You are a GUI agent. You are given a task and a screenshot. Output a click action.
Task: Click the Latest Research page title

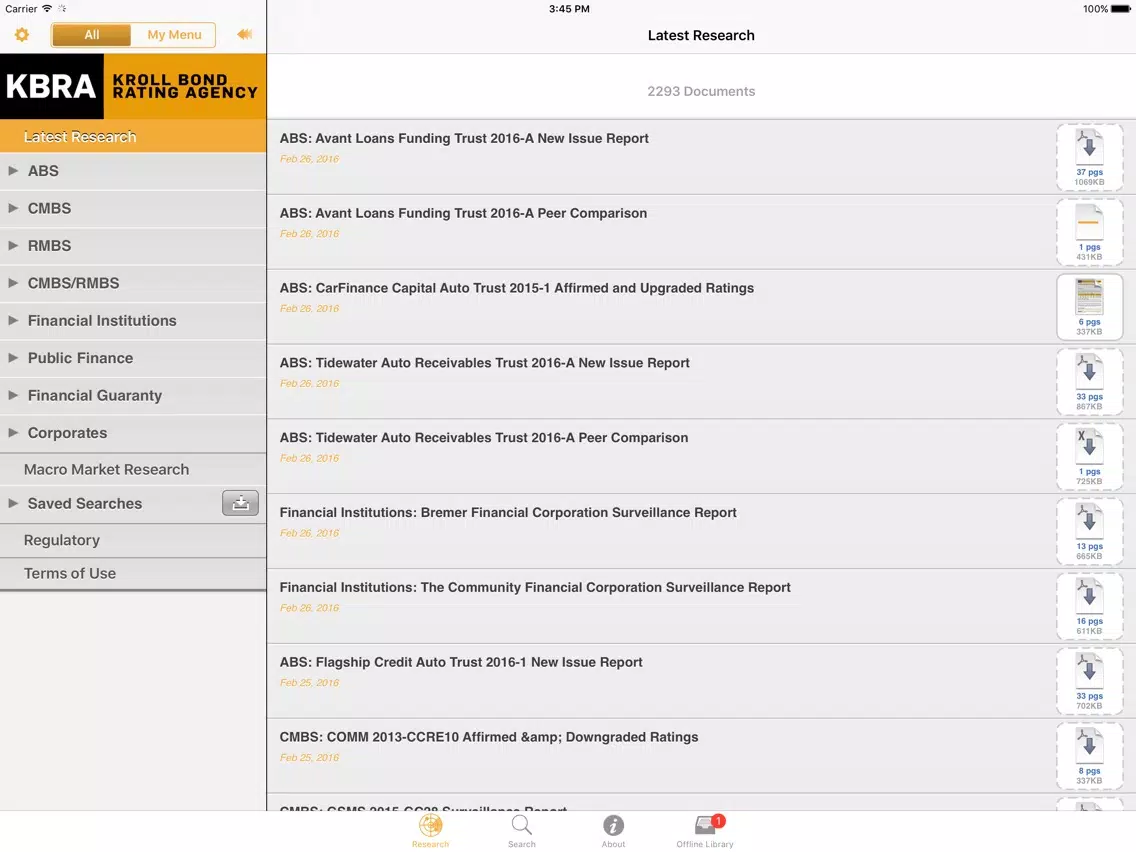coord(701,36)
